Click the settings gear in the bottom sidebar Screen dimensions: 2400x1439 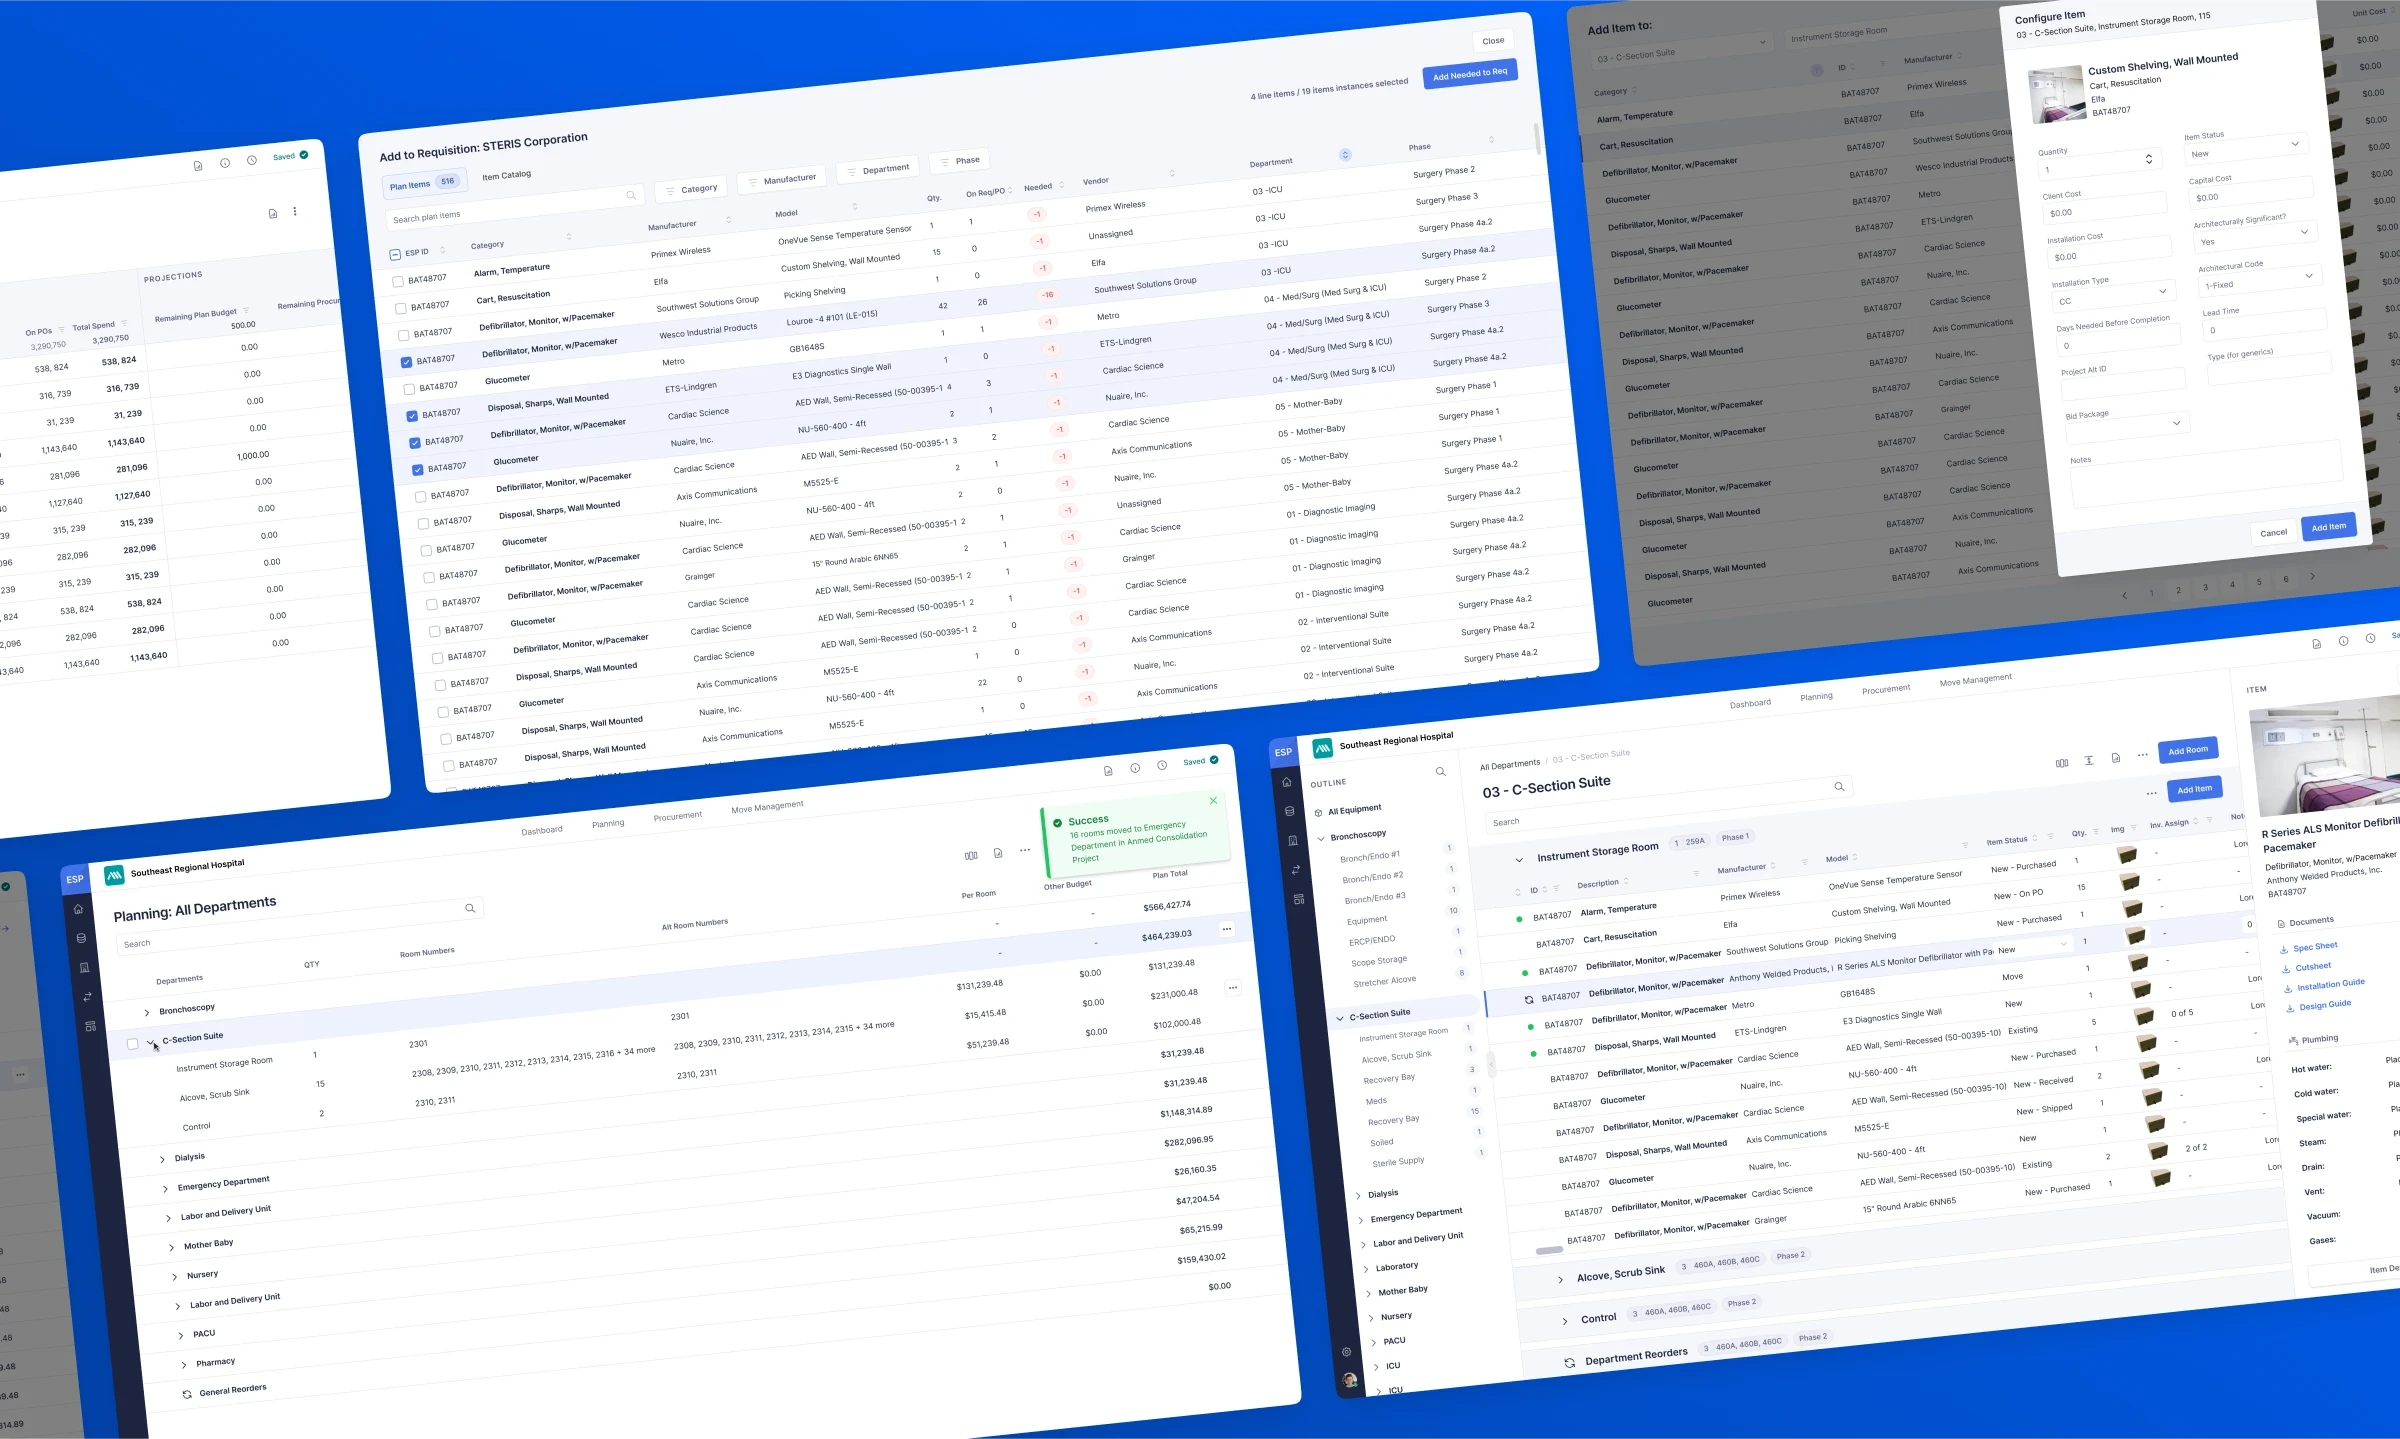coord(1346,1352)
